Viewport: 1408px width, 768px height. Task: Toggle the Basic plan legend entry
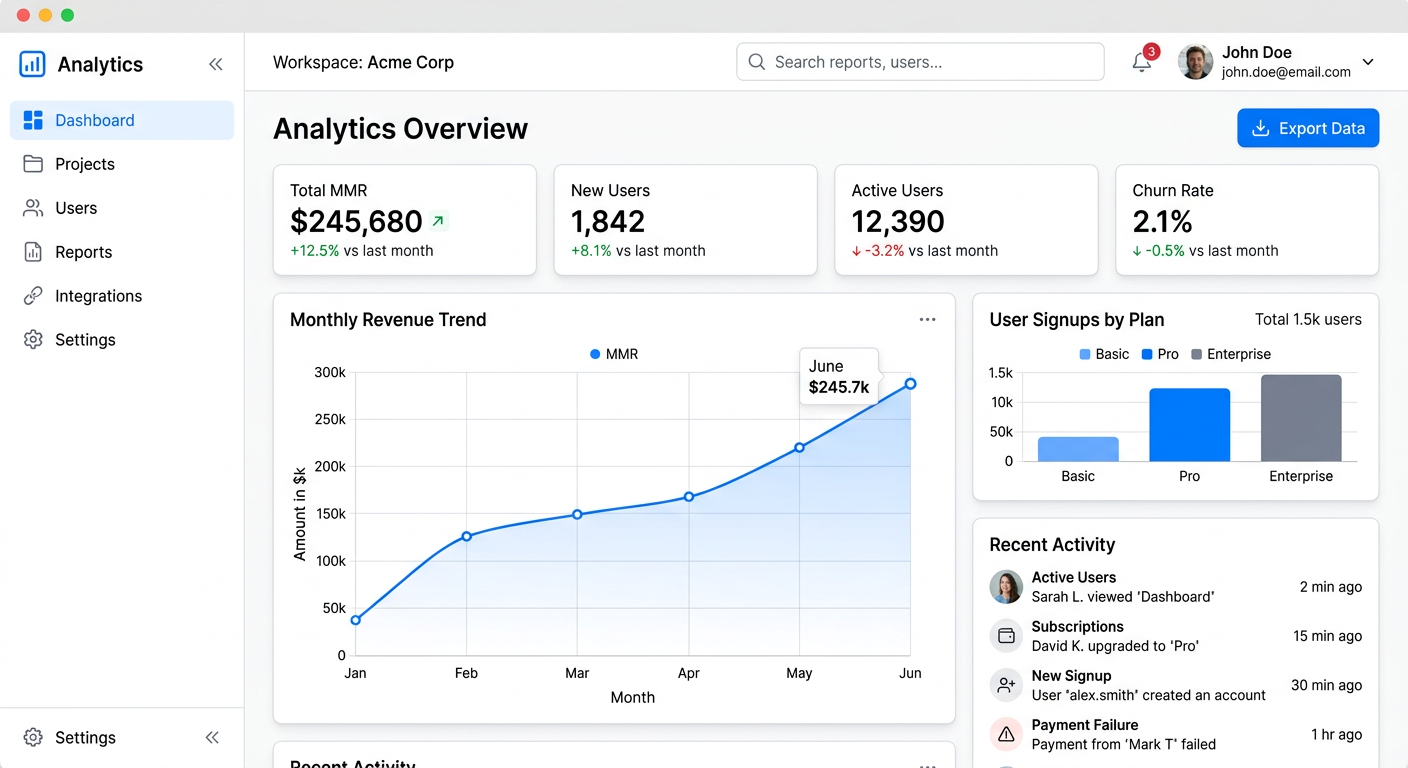(x=1103, y=353)
